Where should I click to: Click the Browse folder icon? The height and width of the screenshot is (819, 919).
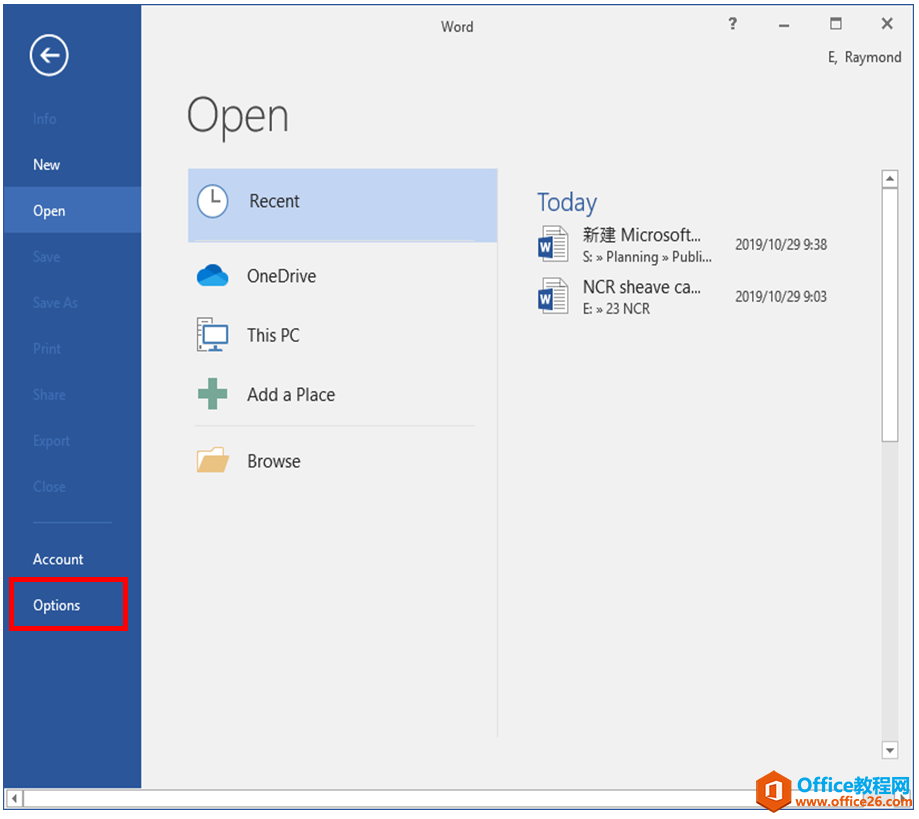(212, 461)
